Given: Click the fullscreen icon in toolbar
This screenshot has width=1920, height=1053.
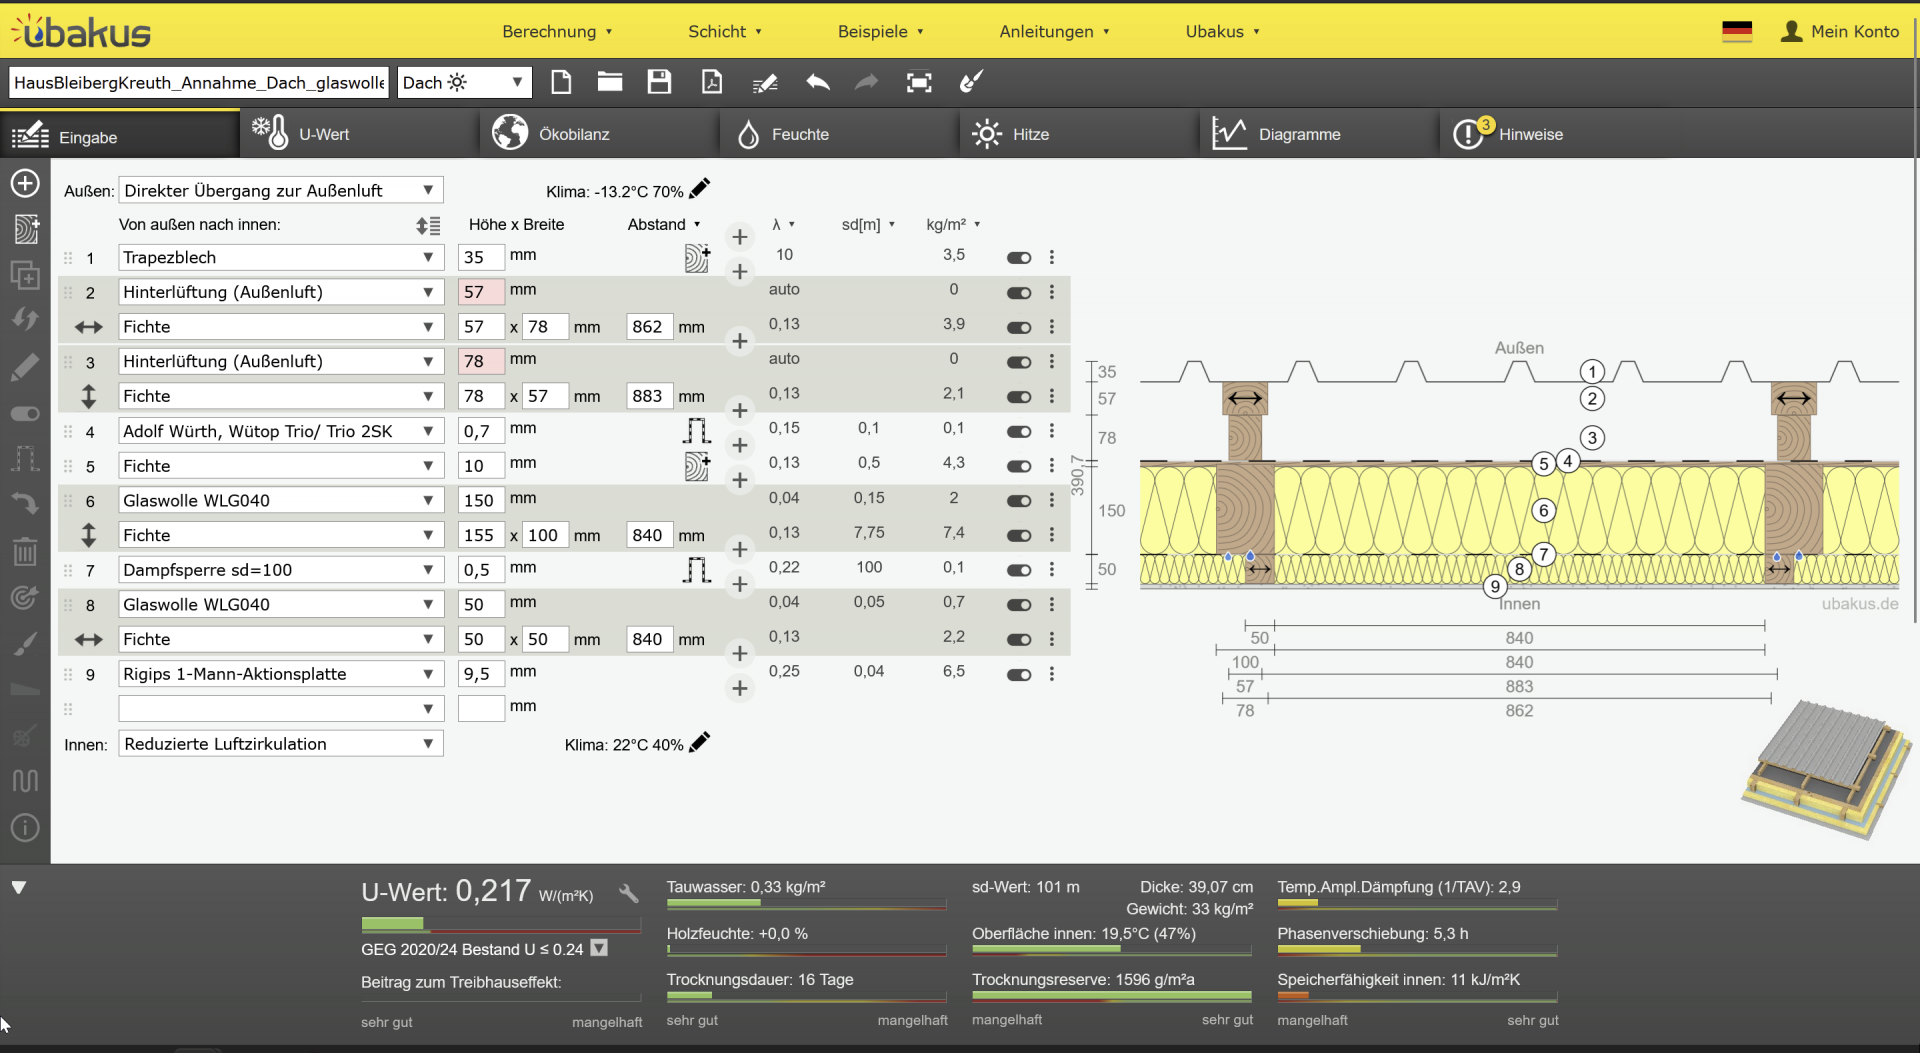Looking at the screenshot, I should tap(919, 82).
